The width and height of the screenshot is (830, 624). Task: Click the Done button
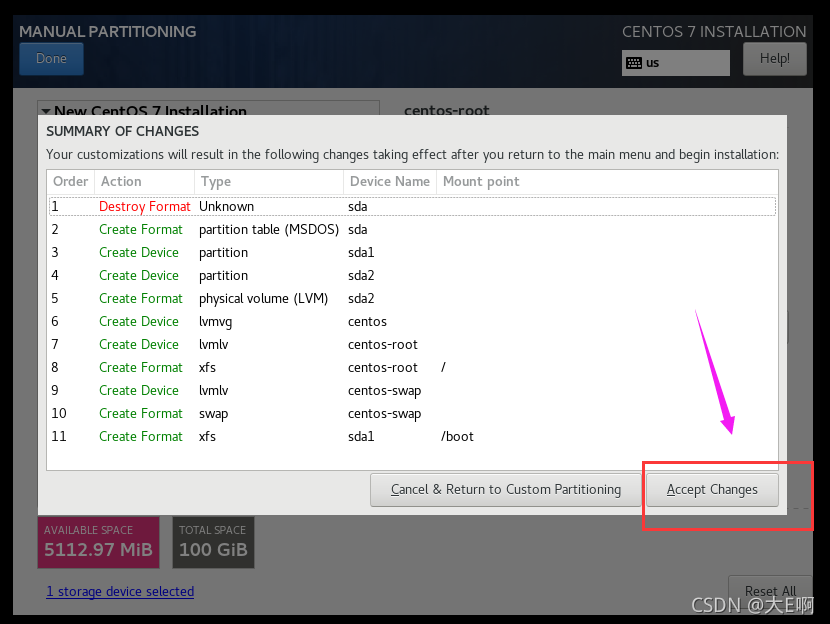51,58
